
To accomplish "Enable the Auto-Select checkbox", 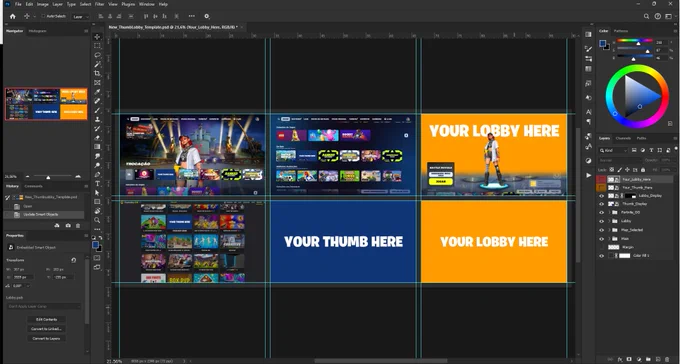I will tap(43, 16).
